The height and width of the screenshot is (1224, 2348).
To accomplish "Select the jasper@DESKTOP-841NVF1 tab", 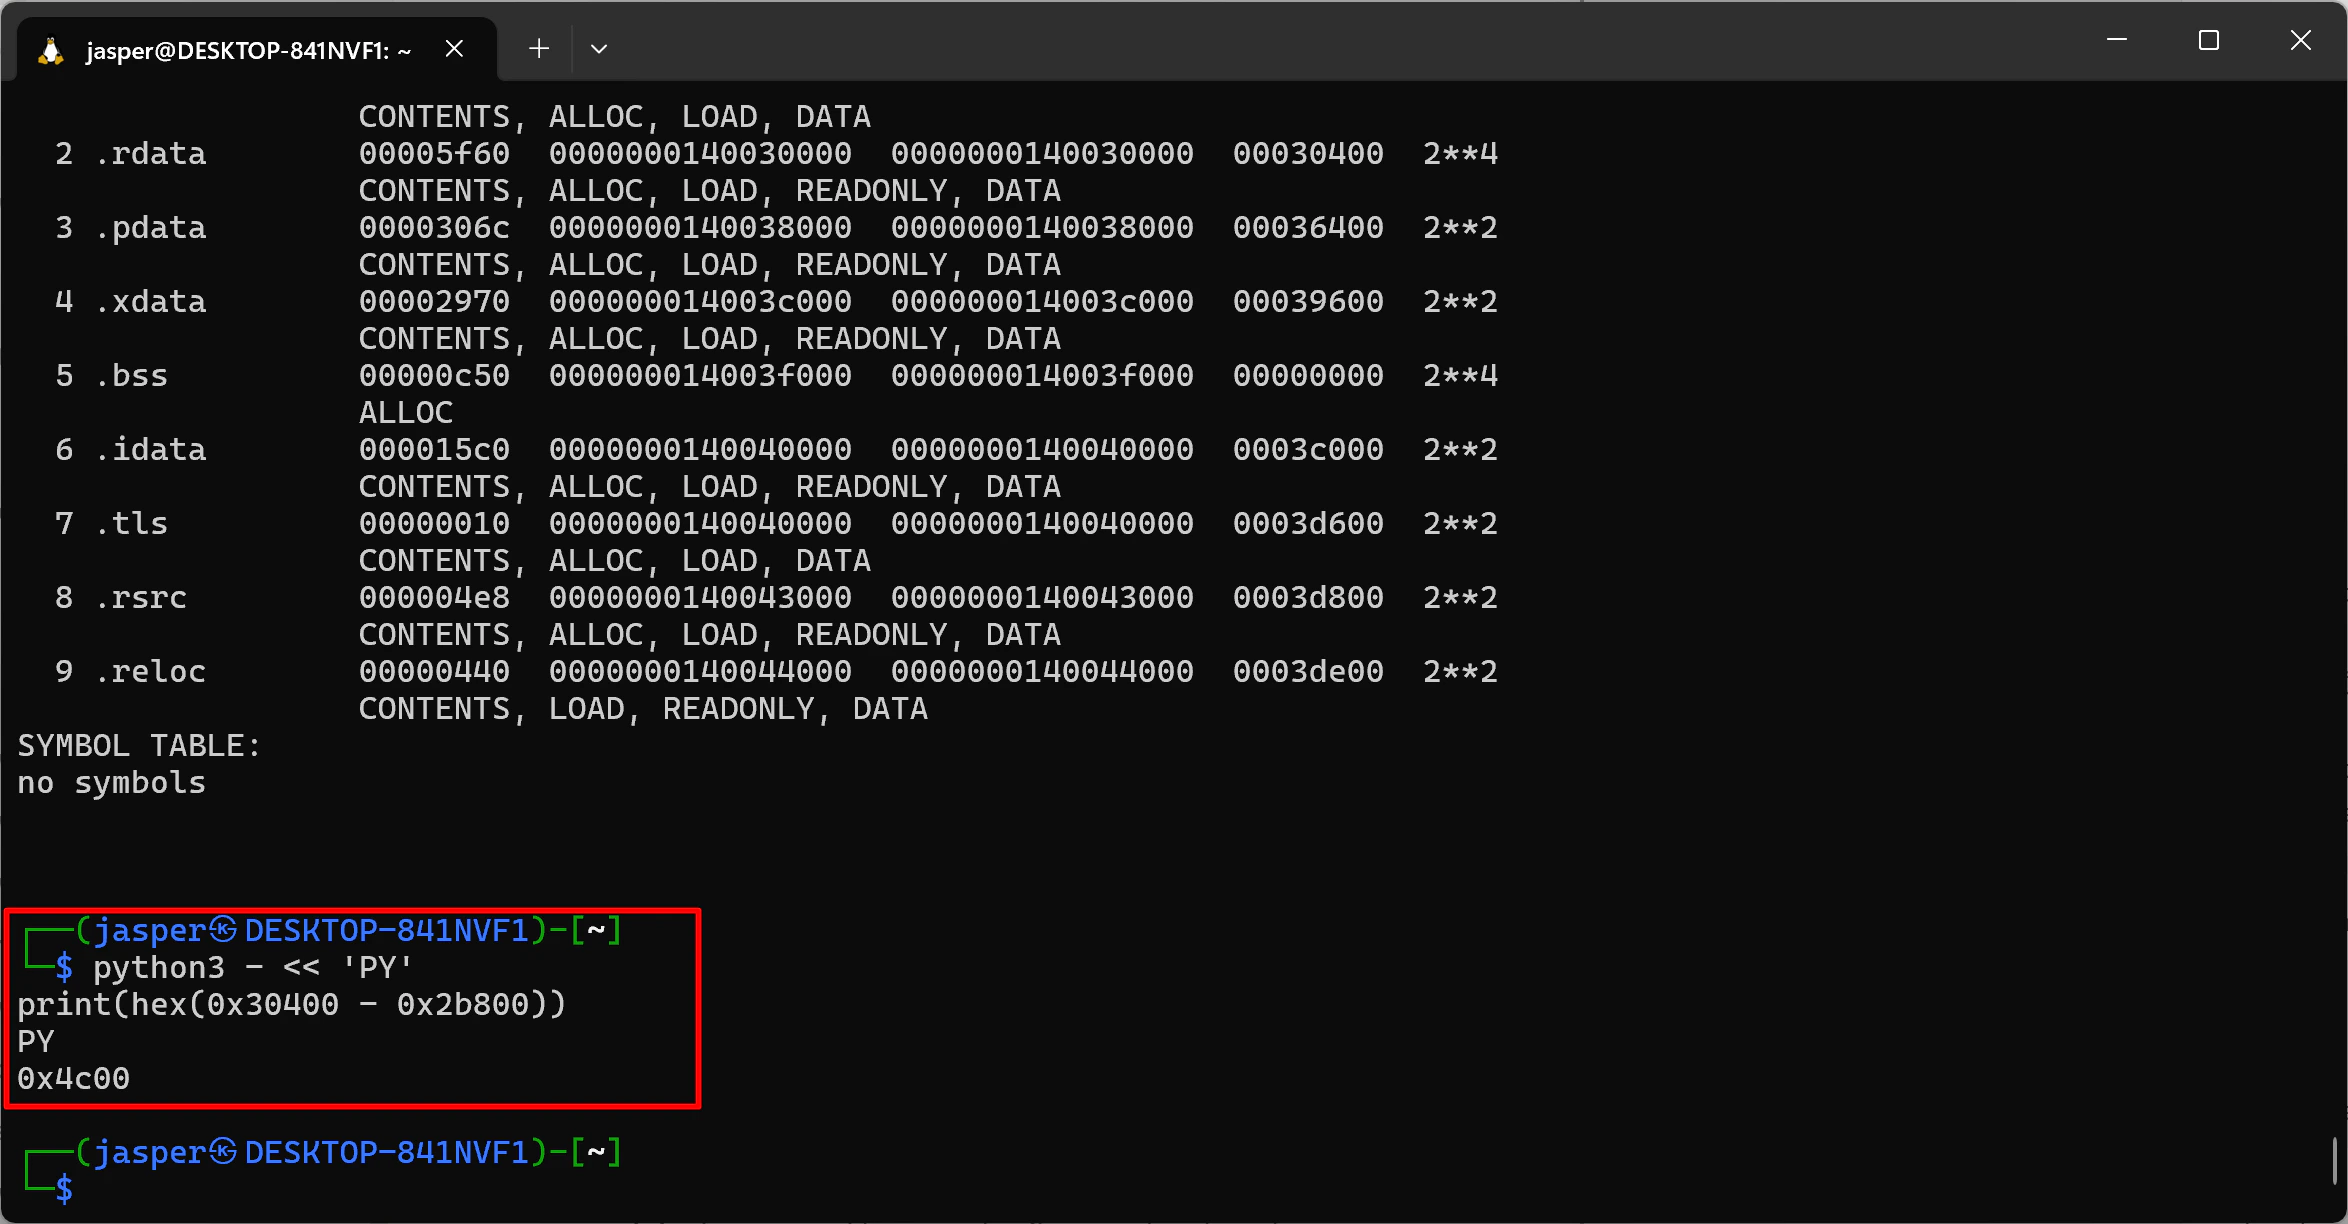I will pos(257,49).
